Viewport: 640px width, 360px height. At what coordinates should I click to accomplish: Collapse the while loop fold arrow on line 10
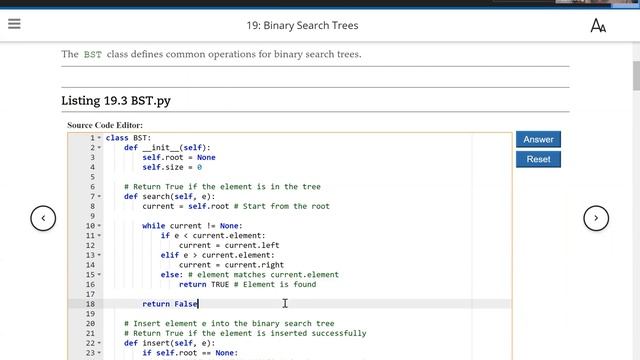[99, 226]
